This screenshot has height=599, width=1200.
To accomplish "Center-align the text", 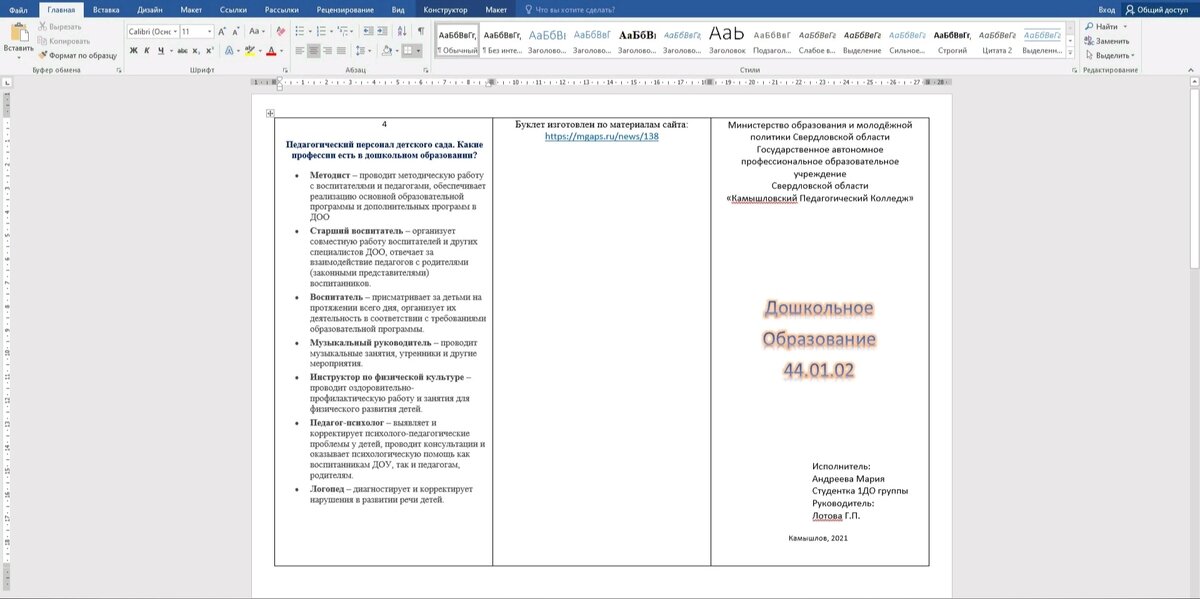I will tap(314, 51).
